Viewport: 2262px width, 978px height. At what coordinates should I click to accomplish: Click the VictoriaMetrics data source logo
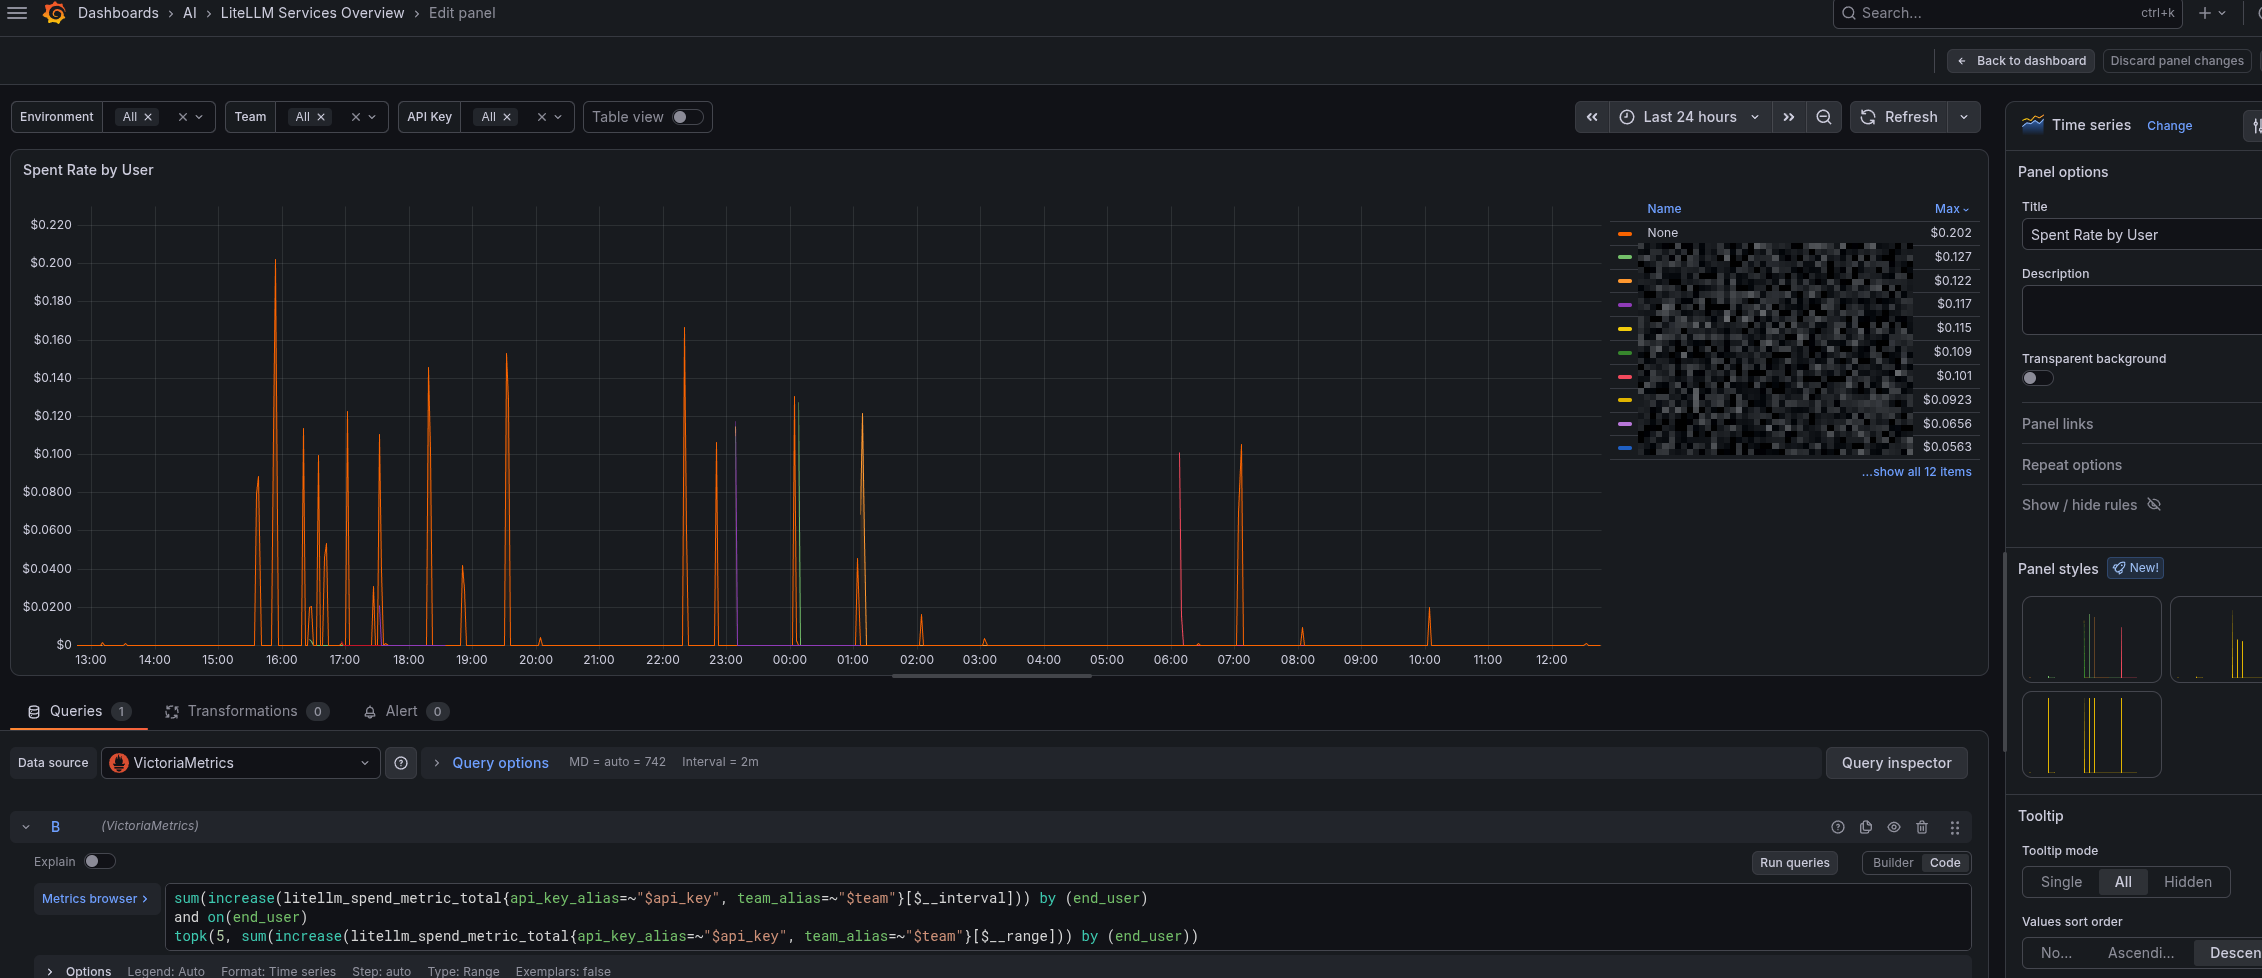pyautogui.click(x=119, y=763)
